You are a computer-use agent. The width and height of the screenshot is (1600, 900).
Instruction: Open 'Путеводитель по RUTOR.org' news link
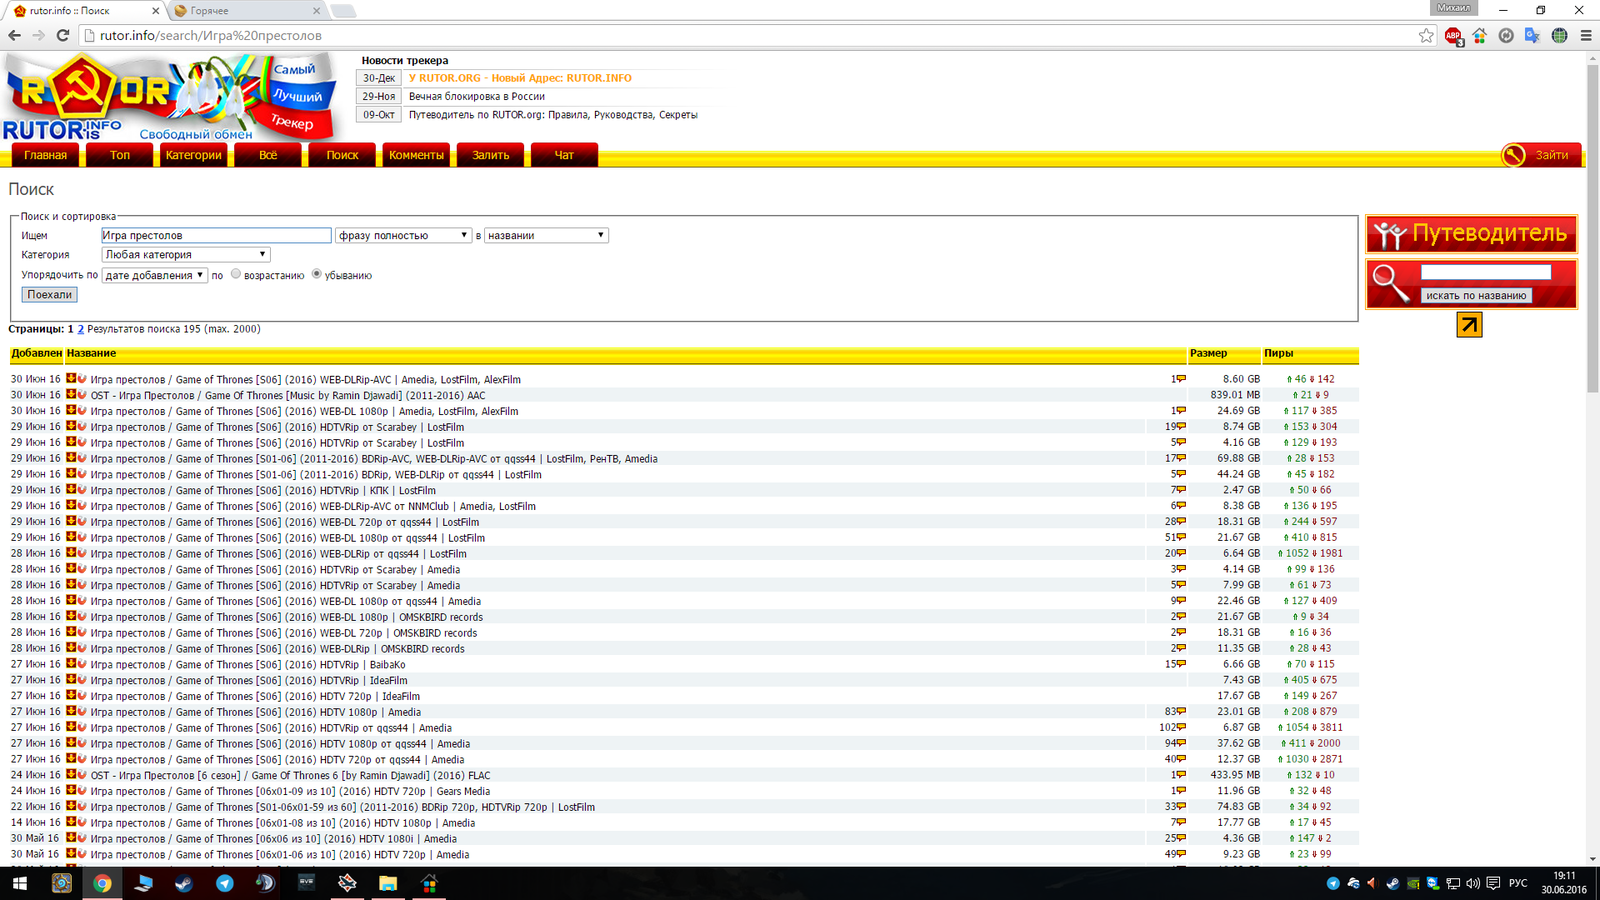click(x=553, y=115)
